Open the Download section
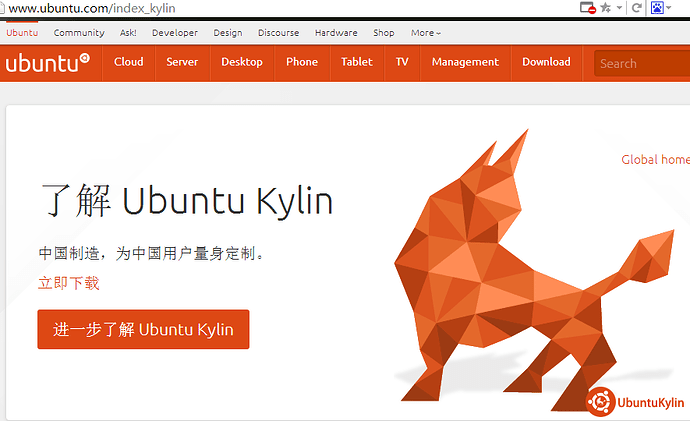The height and width of the screenshot is (421, 690). (546, 62)
